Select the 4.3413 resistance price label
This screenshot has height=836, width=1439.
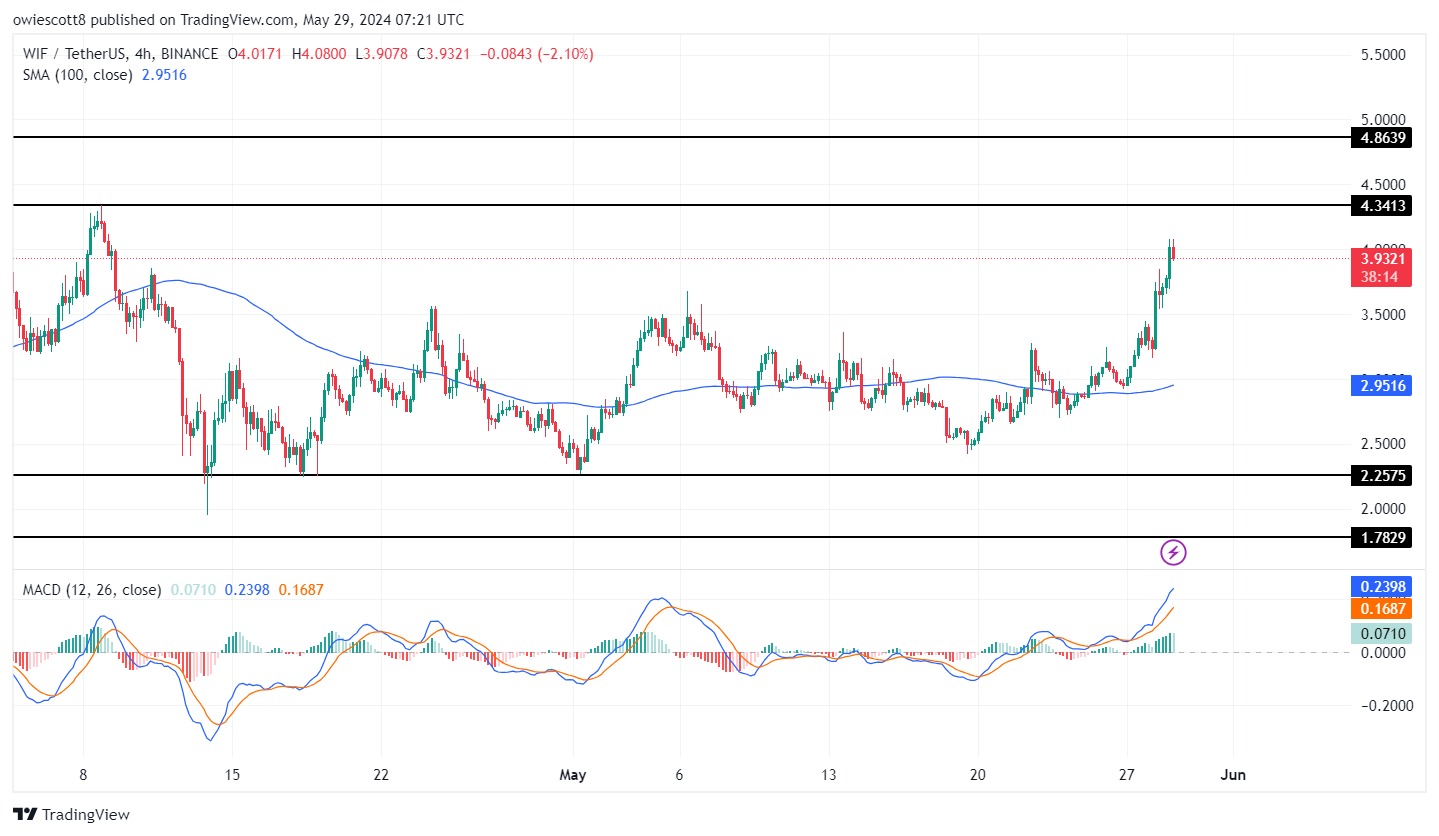[1380, 206]
